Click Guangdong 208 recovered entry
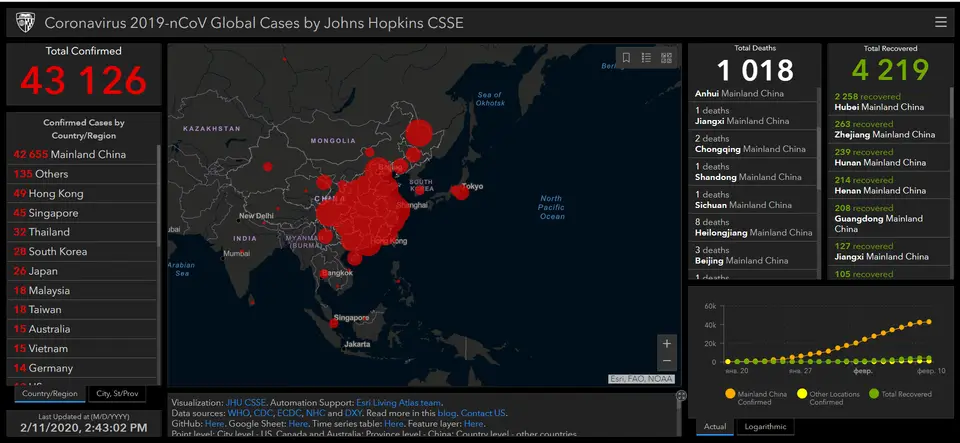 click(x=891, y=218)
